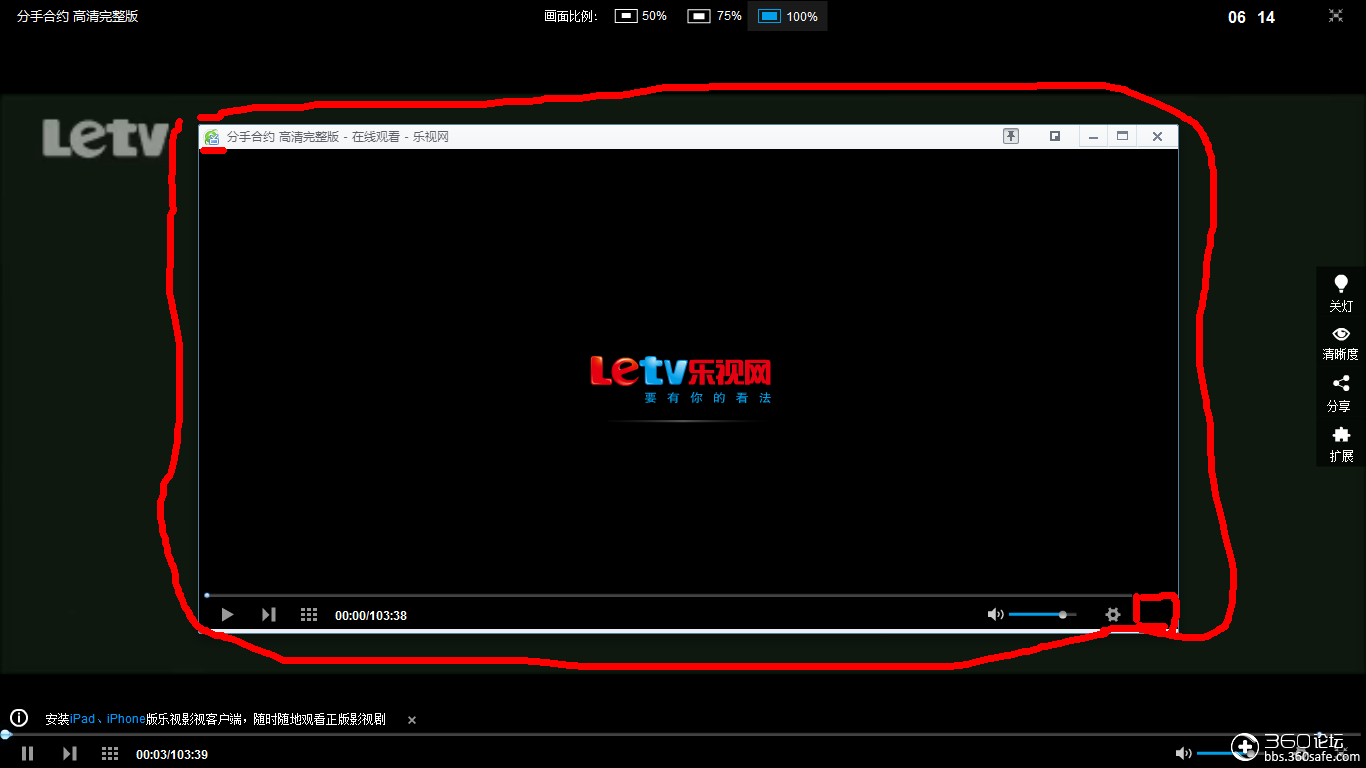Set picture ratio to 50%
The image size is (1366, 768).
[641, 16]
